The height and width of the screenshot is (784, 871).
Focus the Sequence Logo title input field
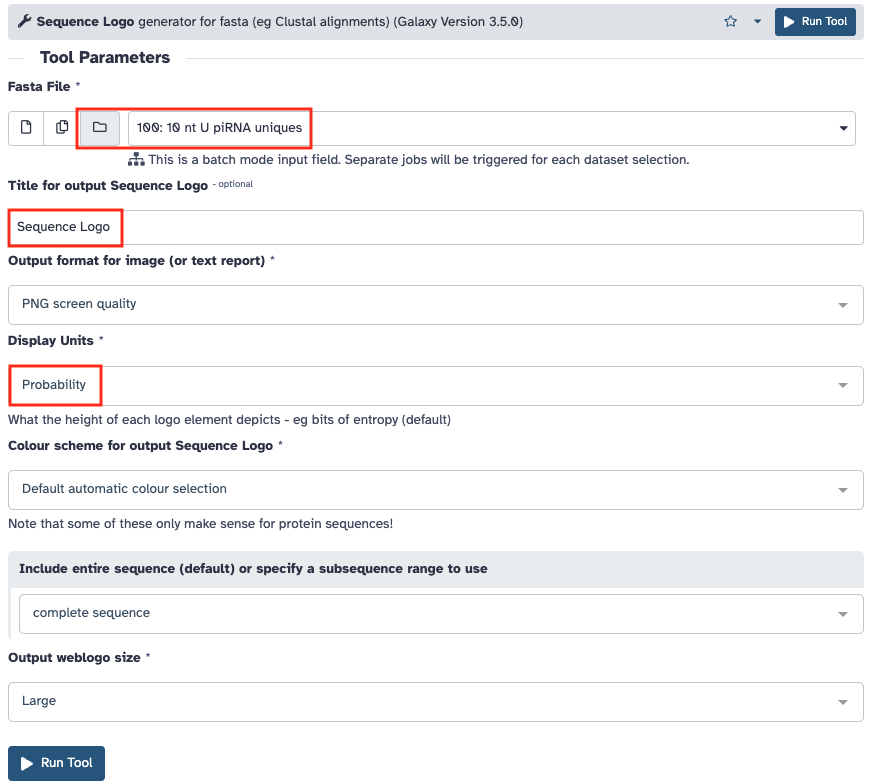pyautogui.click(x=435, y=227)
